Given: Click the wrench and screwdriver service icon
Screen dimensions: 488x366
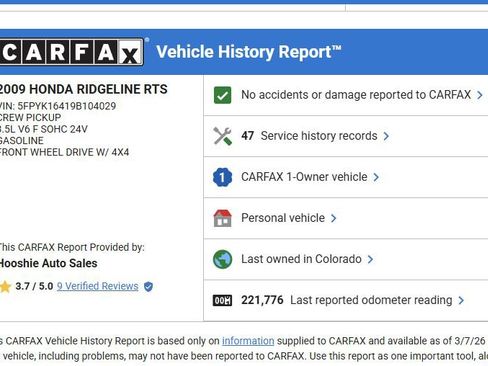Looking at the screenshot, I should (x=222, y=136).
